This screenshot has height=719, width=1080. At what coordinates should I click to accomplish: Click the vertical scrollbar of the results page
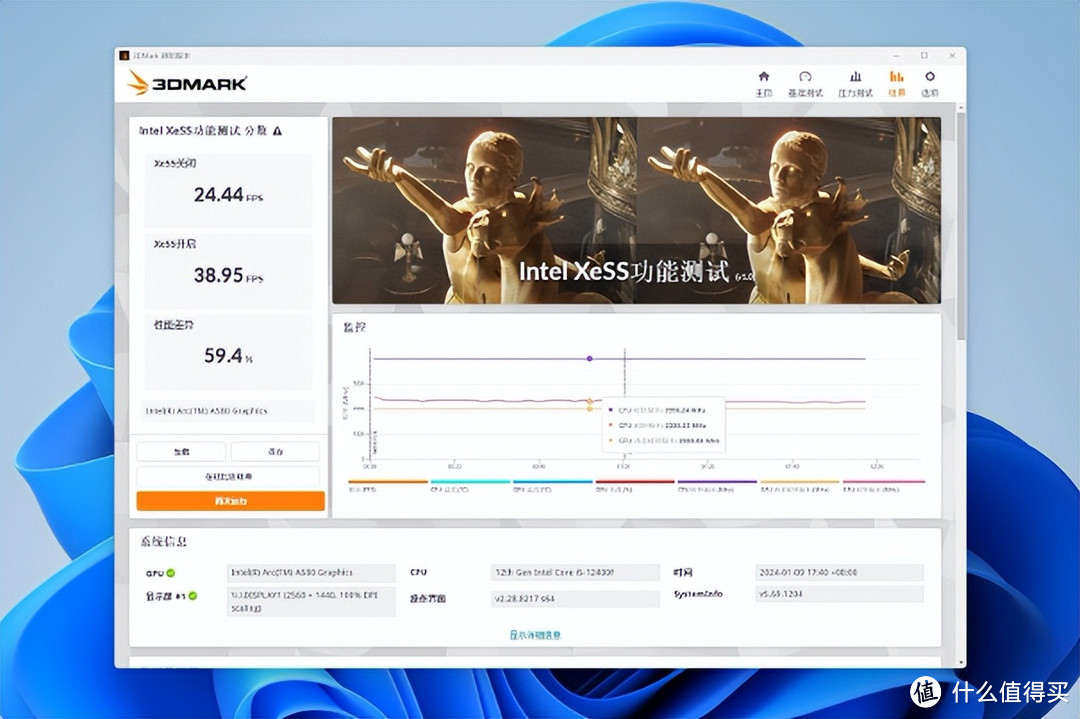pos(961,227)
